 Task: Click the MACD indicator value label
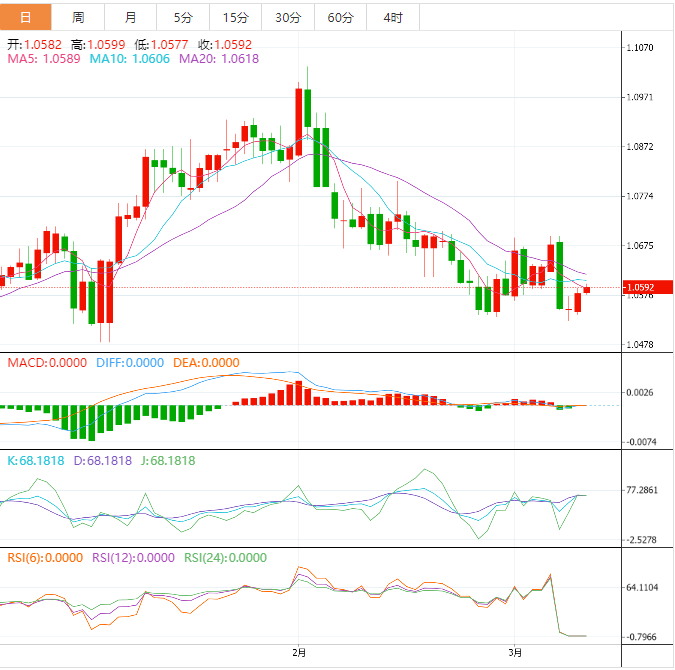click(47, 363)
